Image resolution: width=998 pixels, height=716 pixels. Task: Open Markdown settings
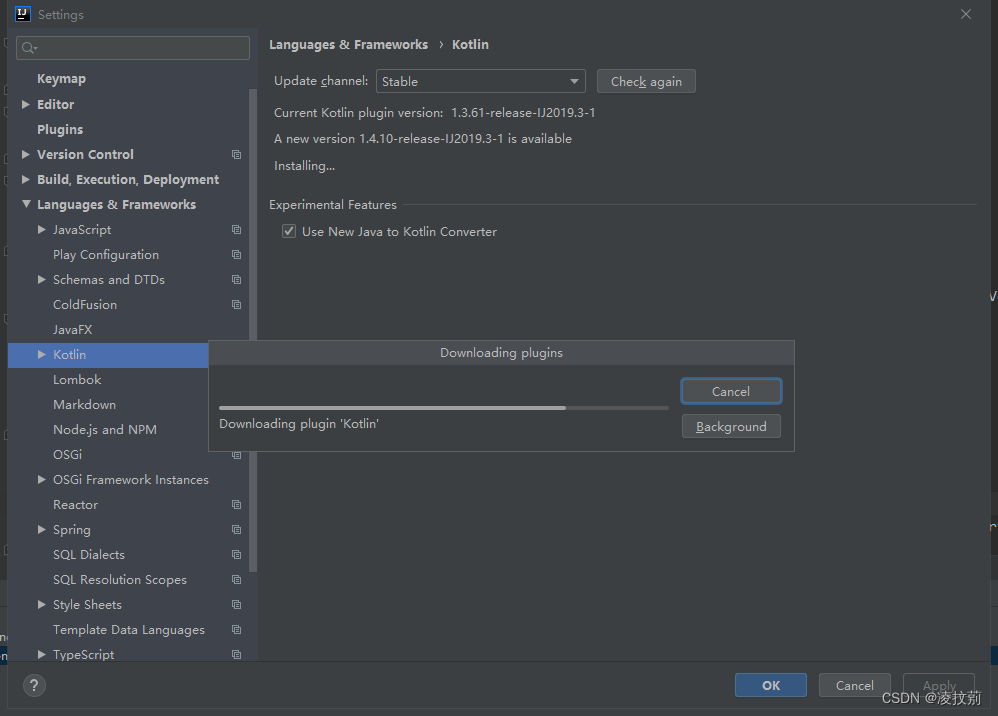[x=84, y=405]
